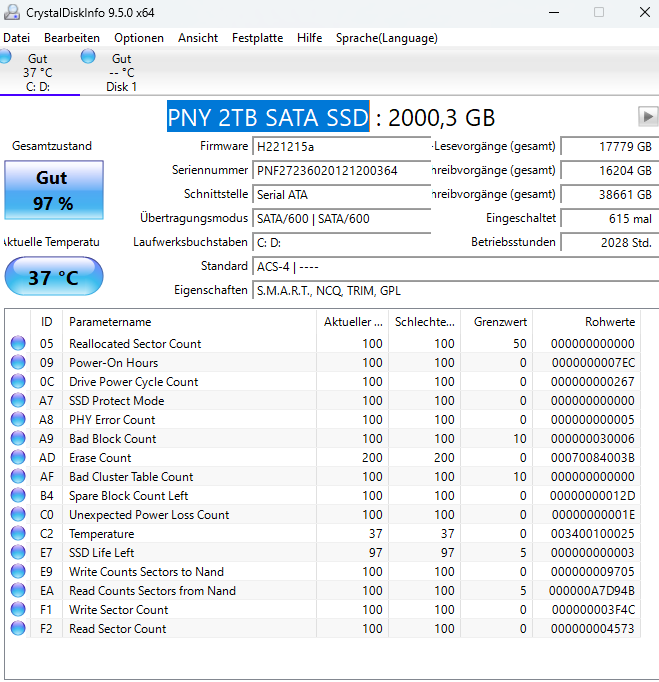Click status orb of SSD Protect Mode

pyautogui.click(x=18, y=400)
